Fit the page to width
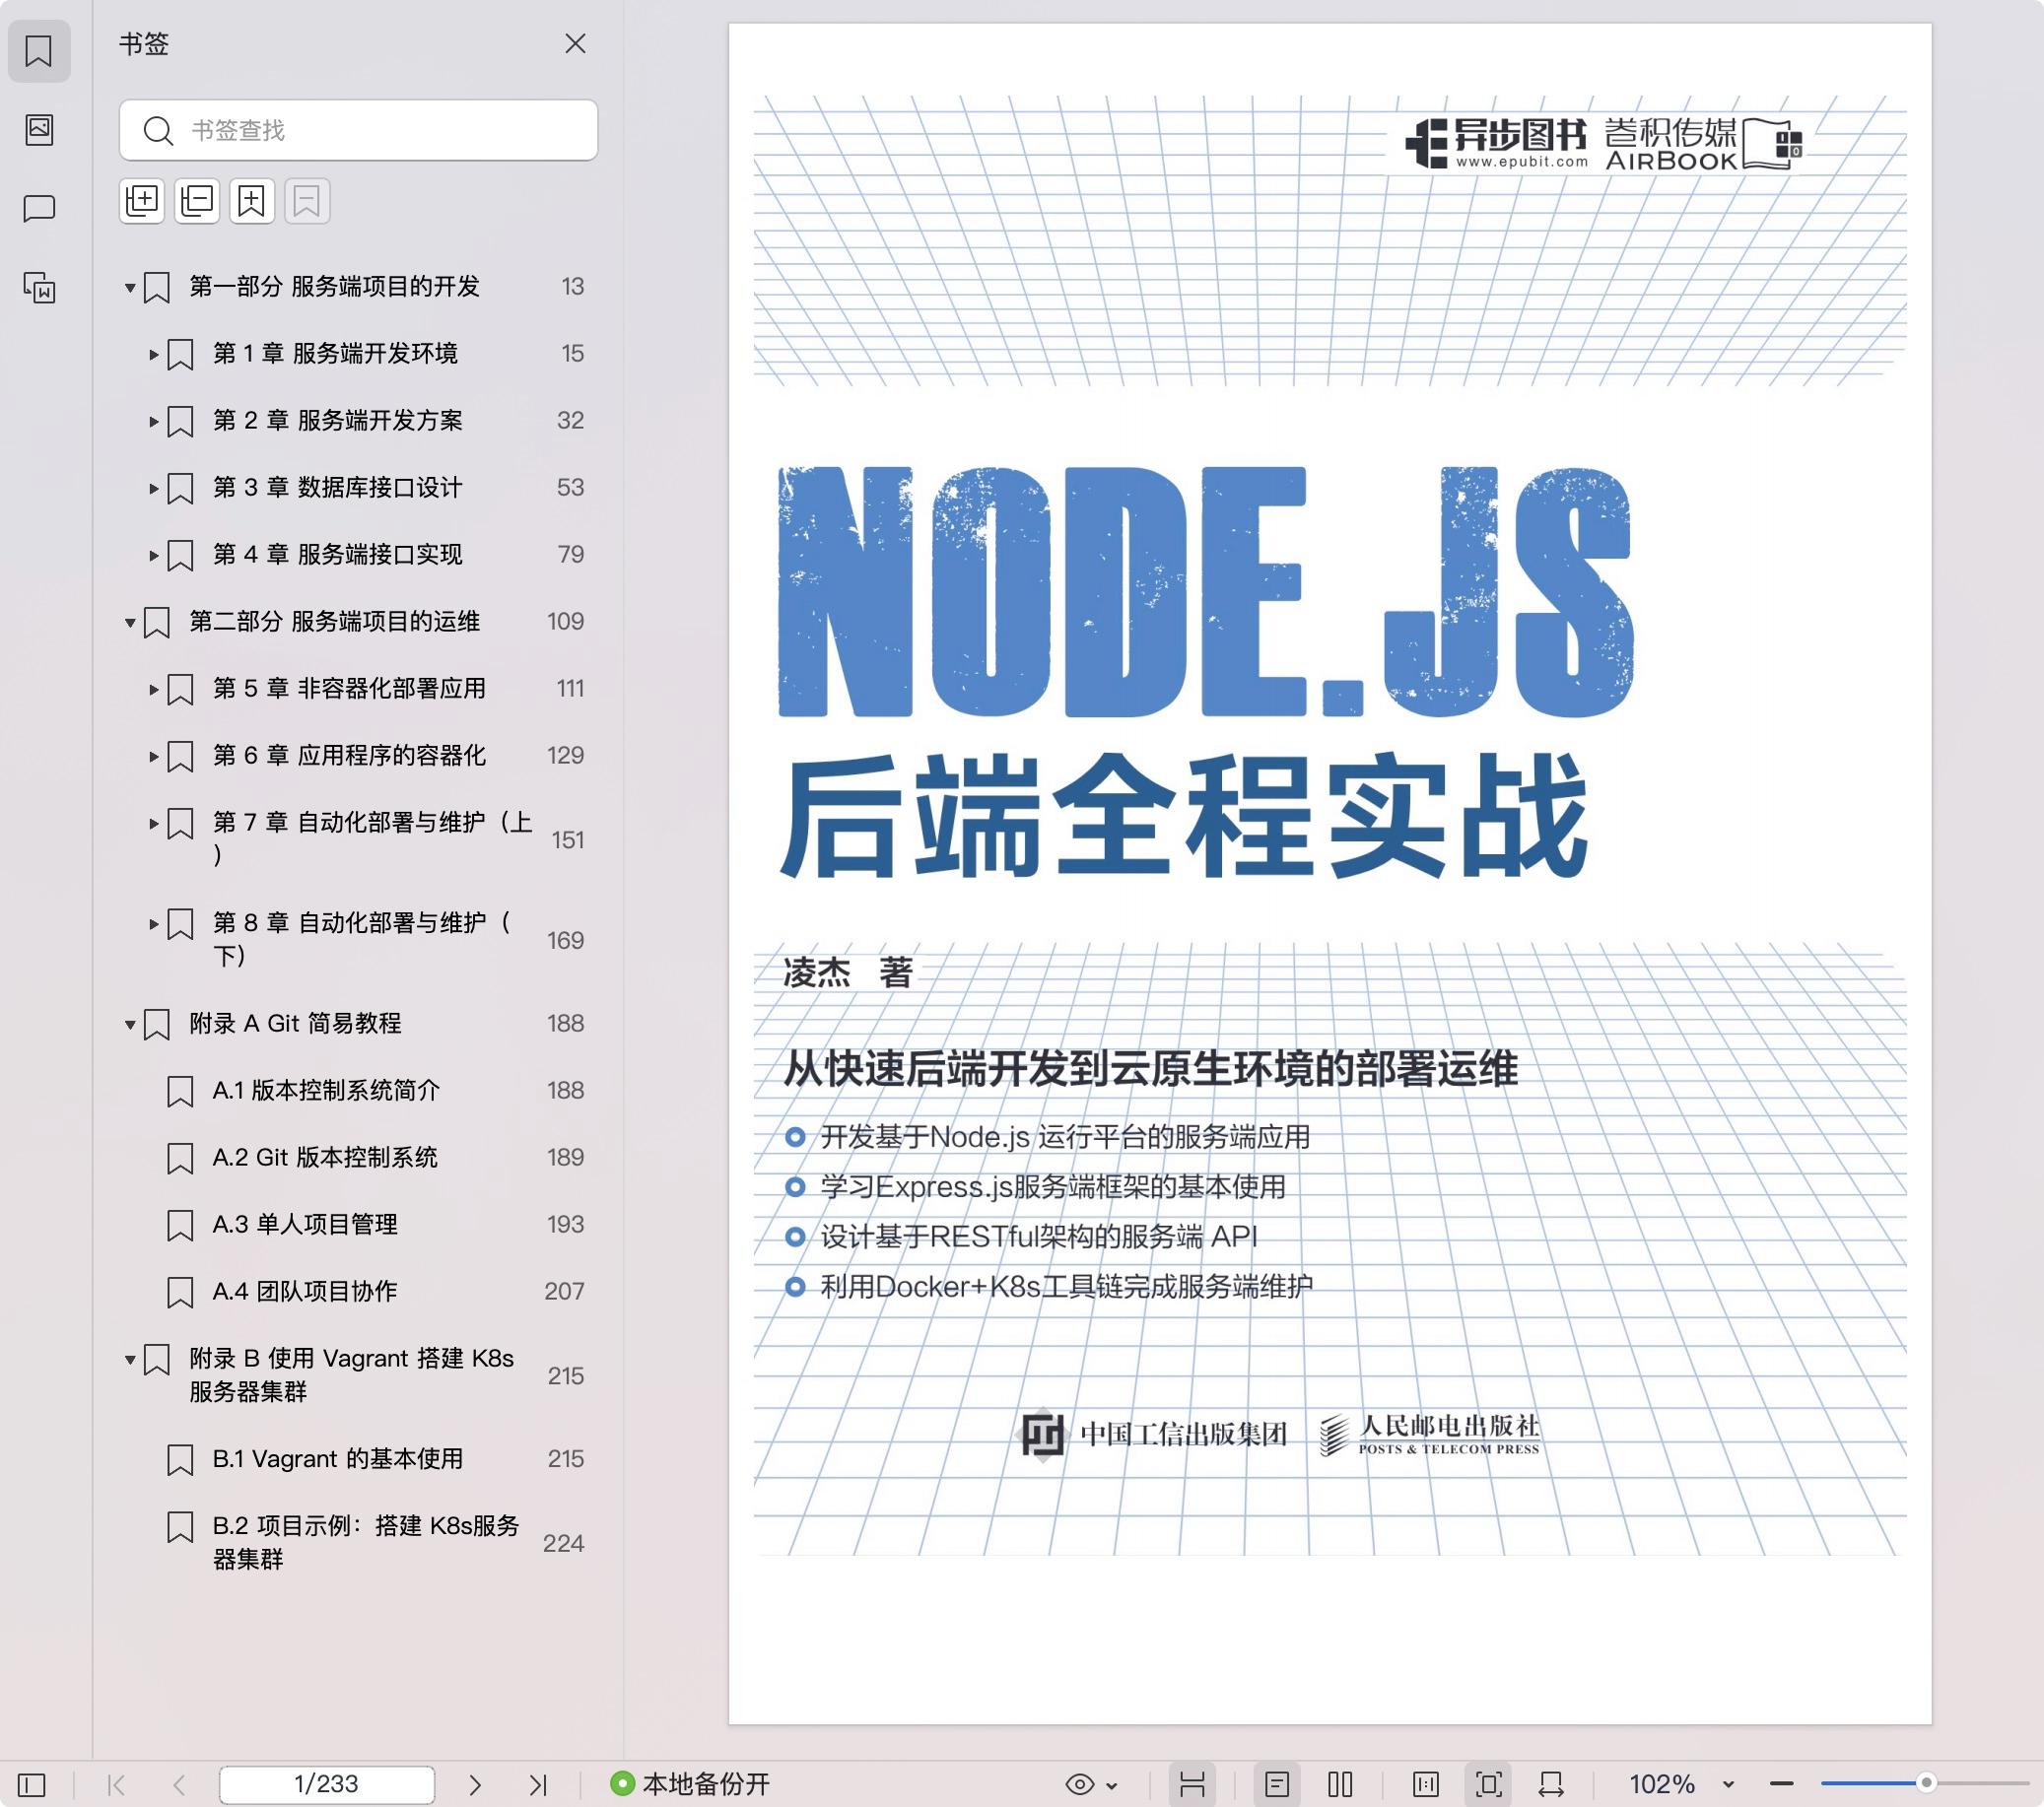This screenshot has height=1807, width=2044. coord(1551,1784)
